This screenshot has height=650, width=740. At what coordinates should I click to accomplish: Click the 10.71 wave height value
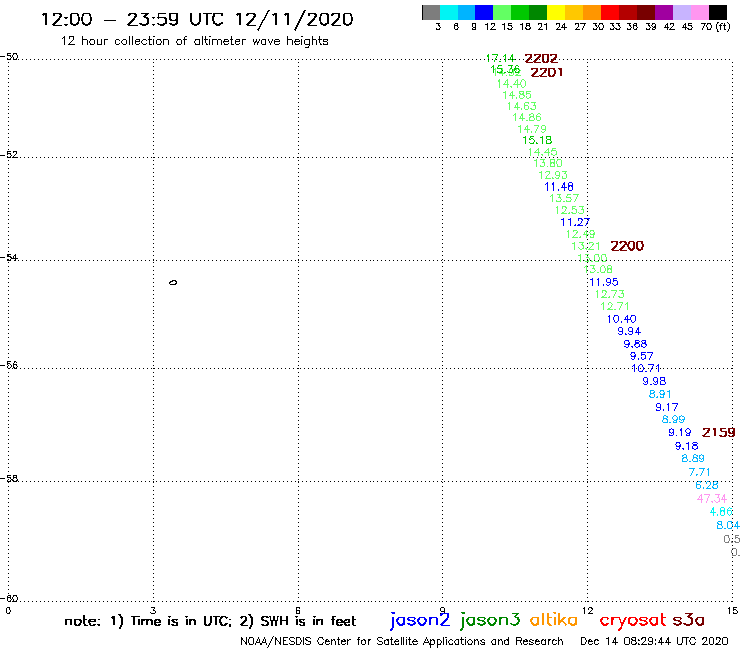pos(646,369)
